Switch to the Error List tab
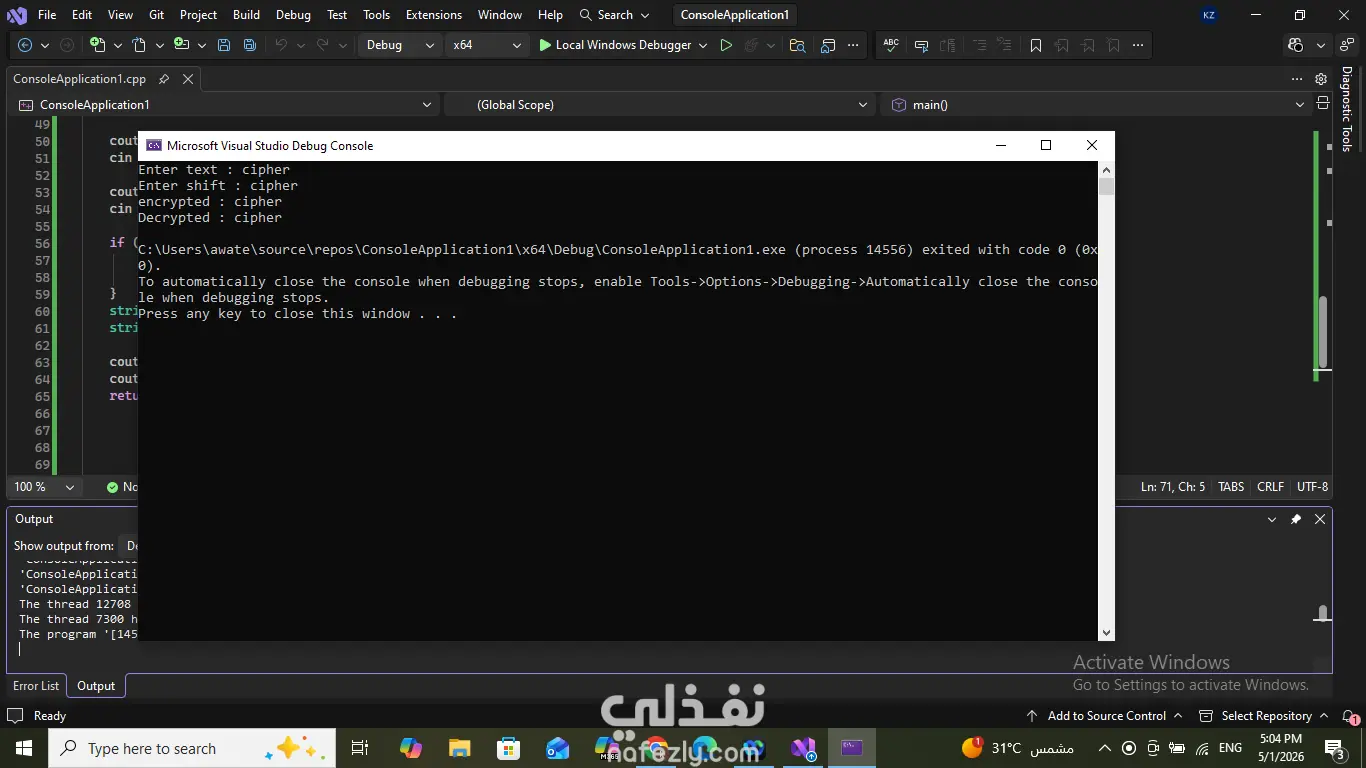1366x768 pixels. tap(36, 686)
